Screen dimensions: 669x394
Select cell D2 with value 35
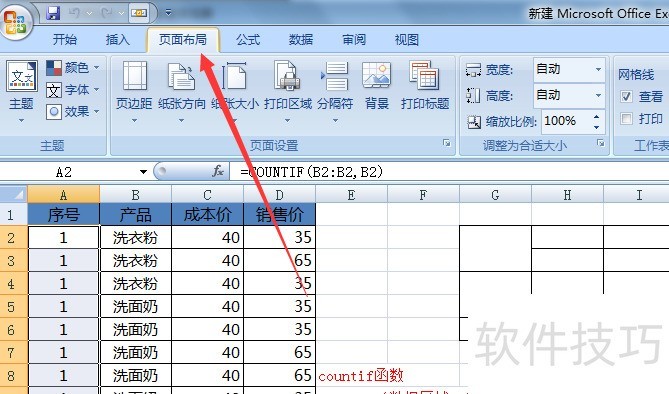coord(279,237)
